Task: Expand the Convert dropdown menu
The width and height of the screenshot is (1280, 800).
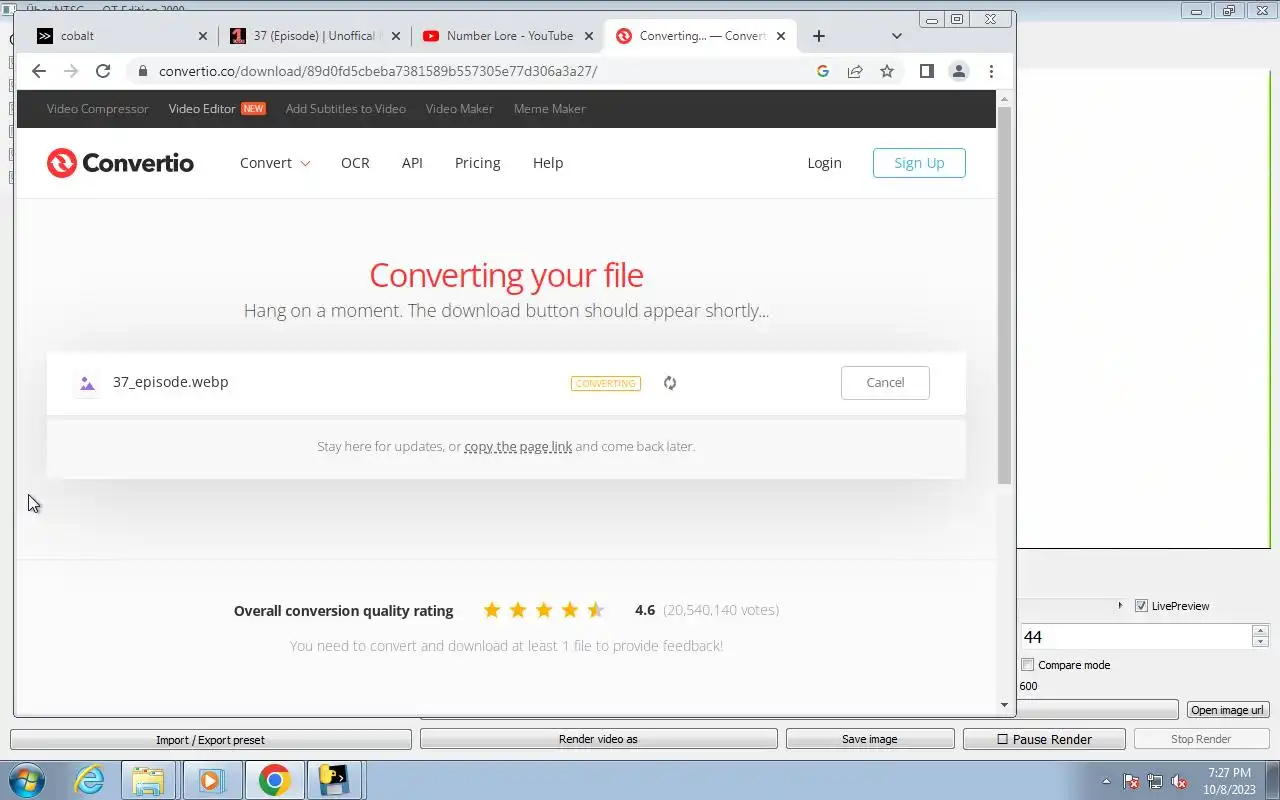Action: coord(275,163)
